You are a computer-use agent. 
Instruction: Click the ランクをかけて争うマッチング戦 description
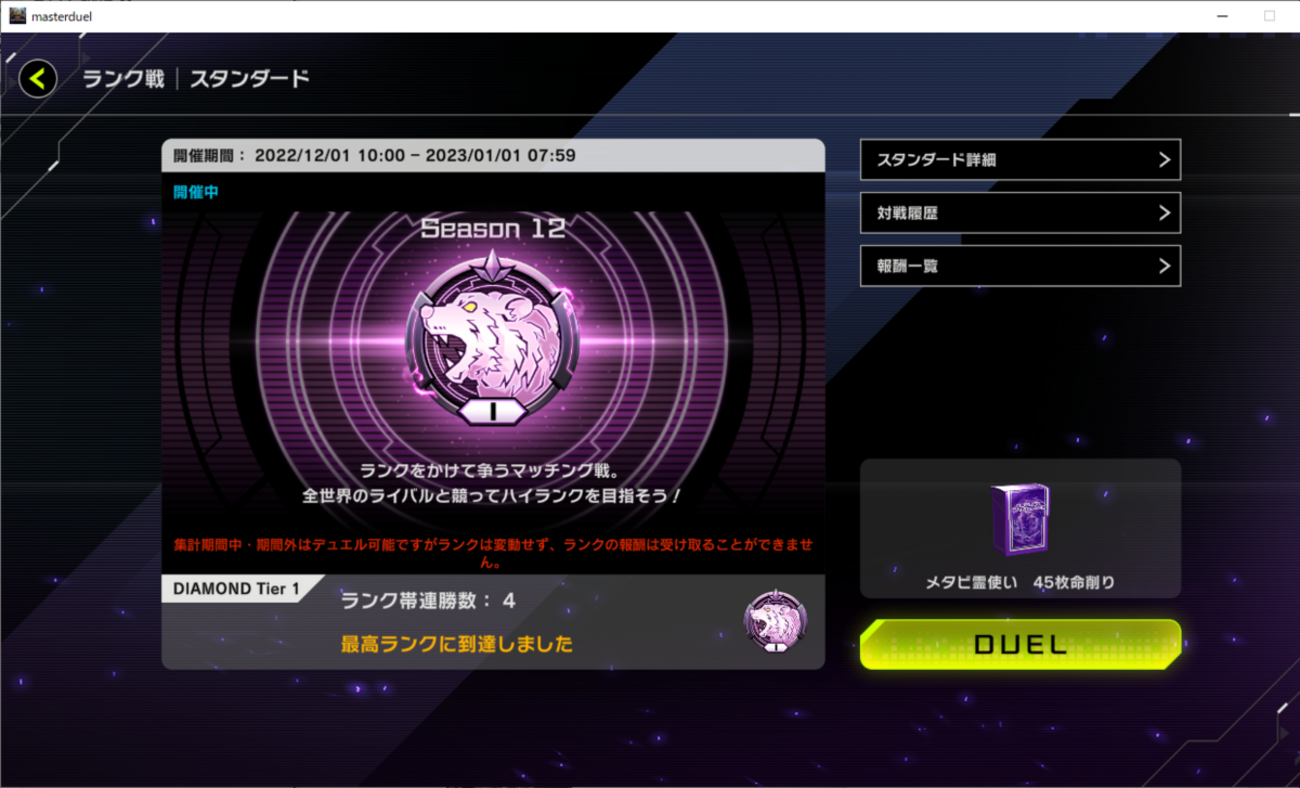(493, 469)
